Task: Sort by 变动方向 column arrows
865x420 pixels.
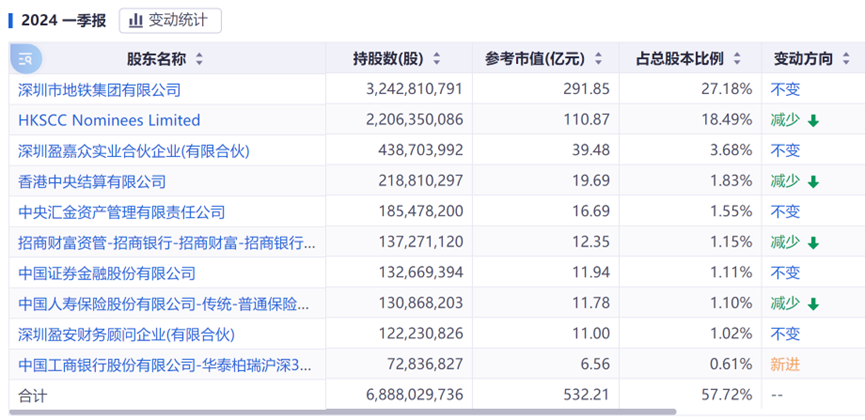Action: pyautogui.click(x=846, y=59)
